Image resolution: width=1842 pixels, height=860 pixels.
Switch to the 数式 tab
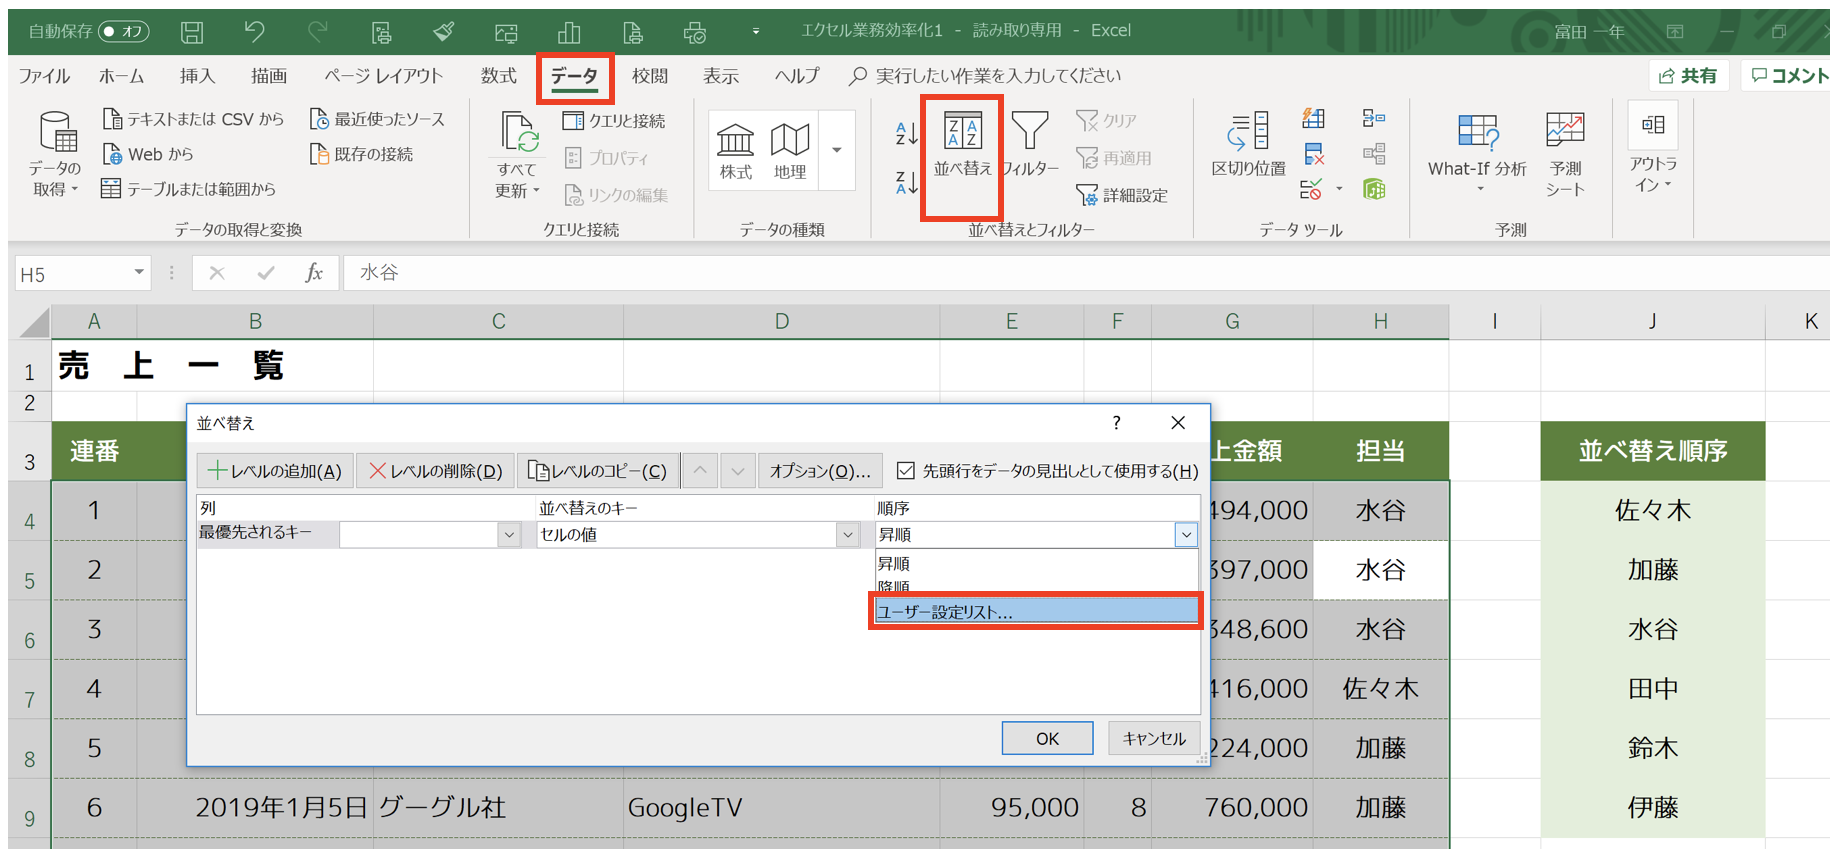click(x=498, y=76)
